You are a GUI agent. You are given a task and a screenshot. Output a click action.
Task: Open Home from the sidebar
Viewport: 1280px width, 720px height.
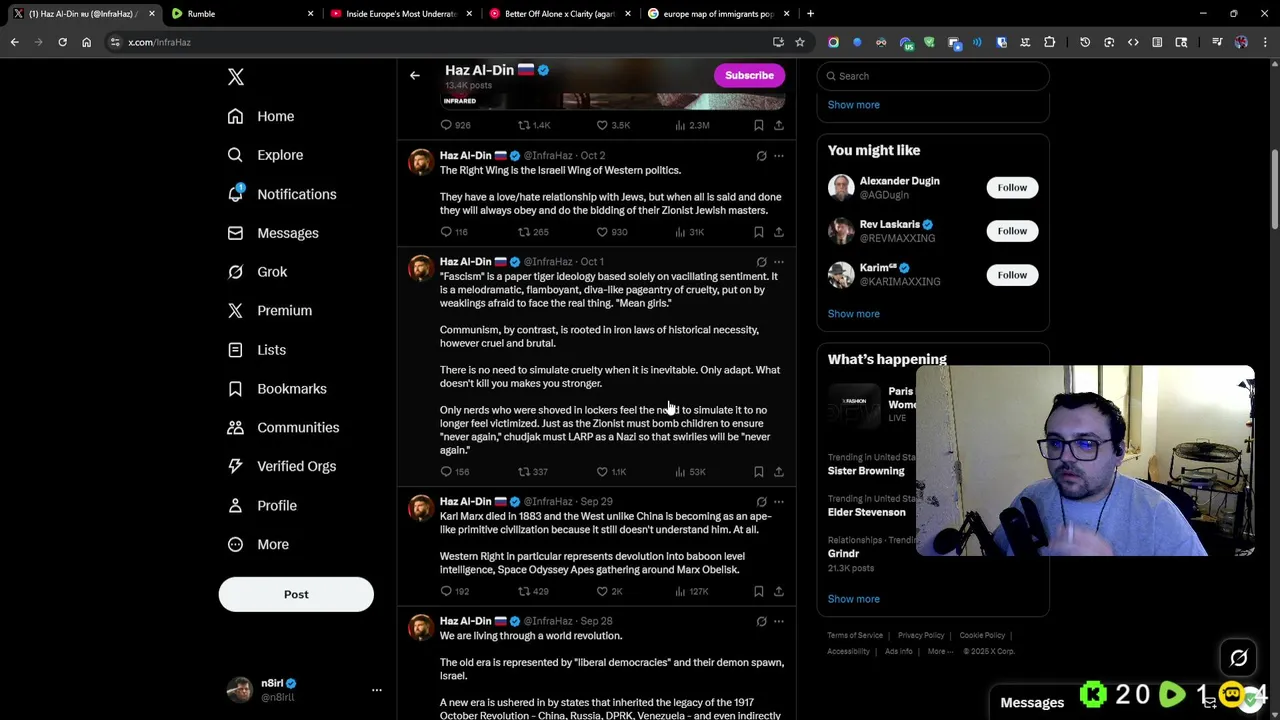tap(261, 116)
